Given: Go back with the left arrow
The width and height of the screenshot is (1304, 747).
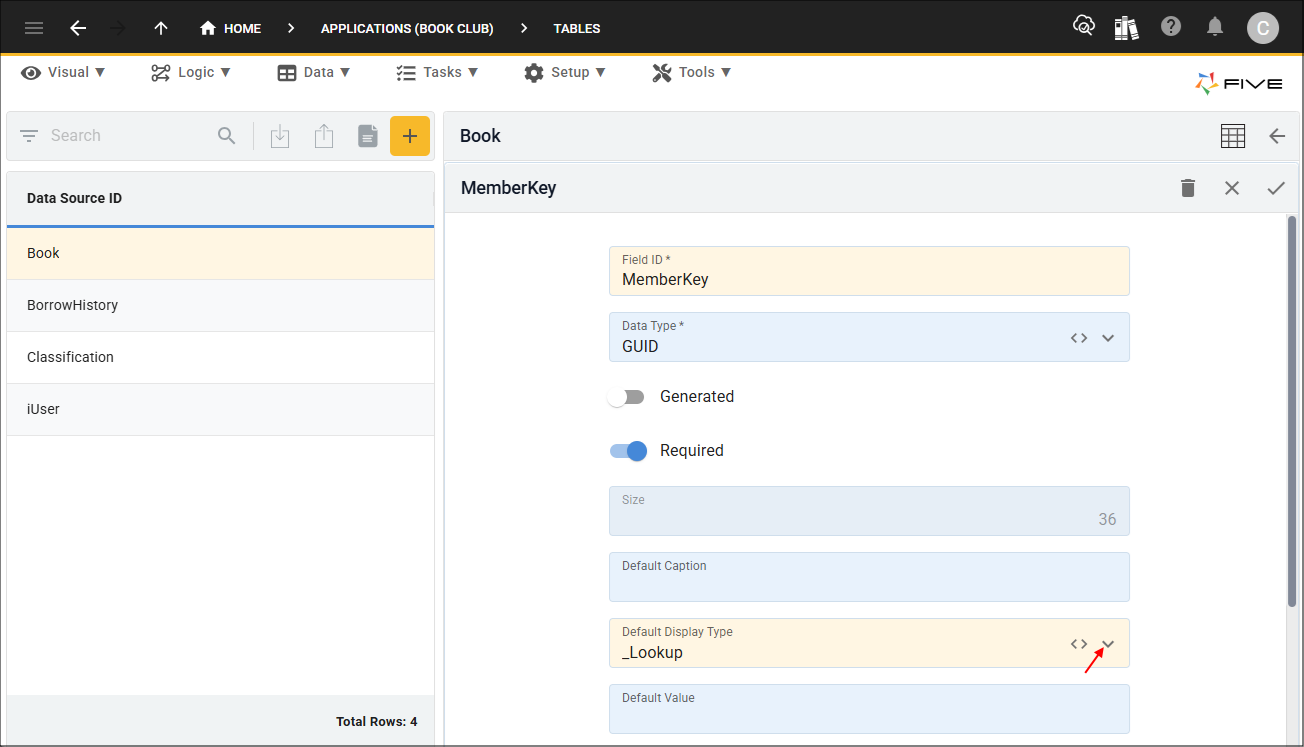Looking at the screenshot, I should pos(78,28).
